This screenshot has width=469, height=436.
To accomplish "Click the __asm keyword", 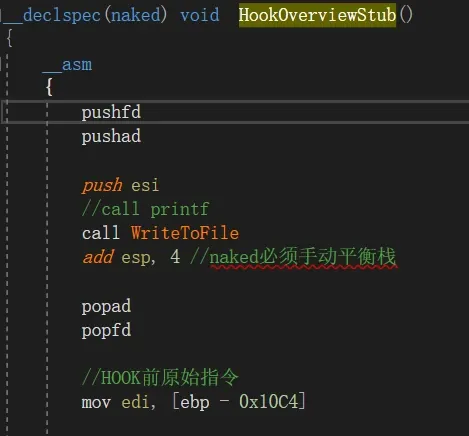I will tap(67, 64).
